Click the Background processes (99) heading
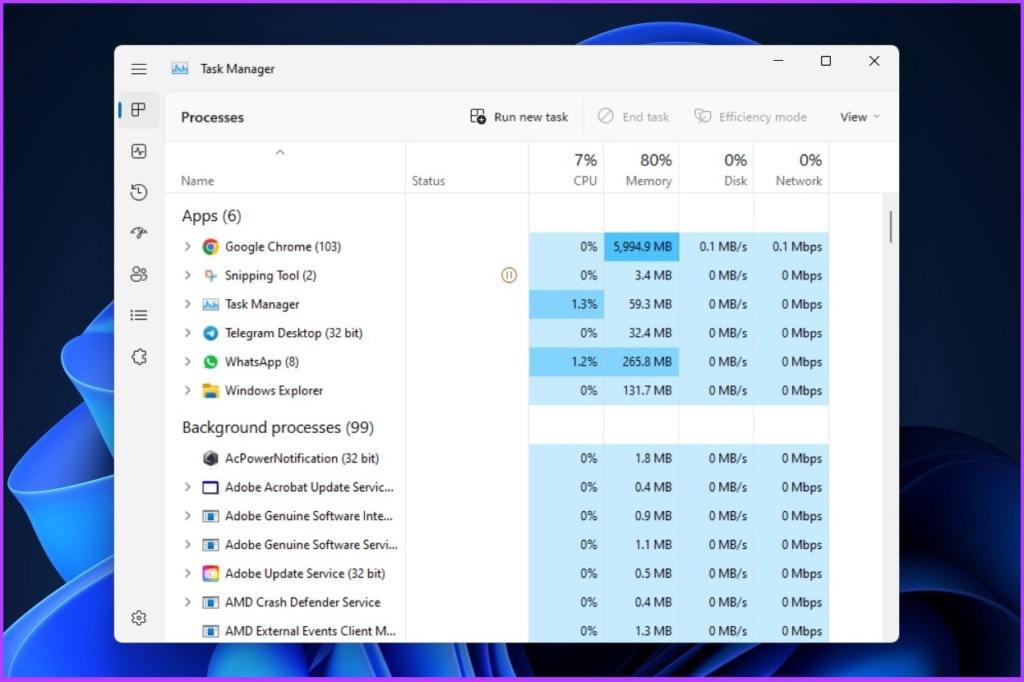The height and width of the screenshot is (682, 1024). [278, 427]
